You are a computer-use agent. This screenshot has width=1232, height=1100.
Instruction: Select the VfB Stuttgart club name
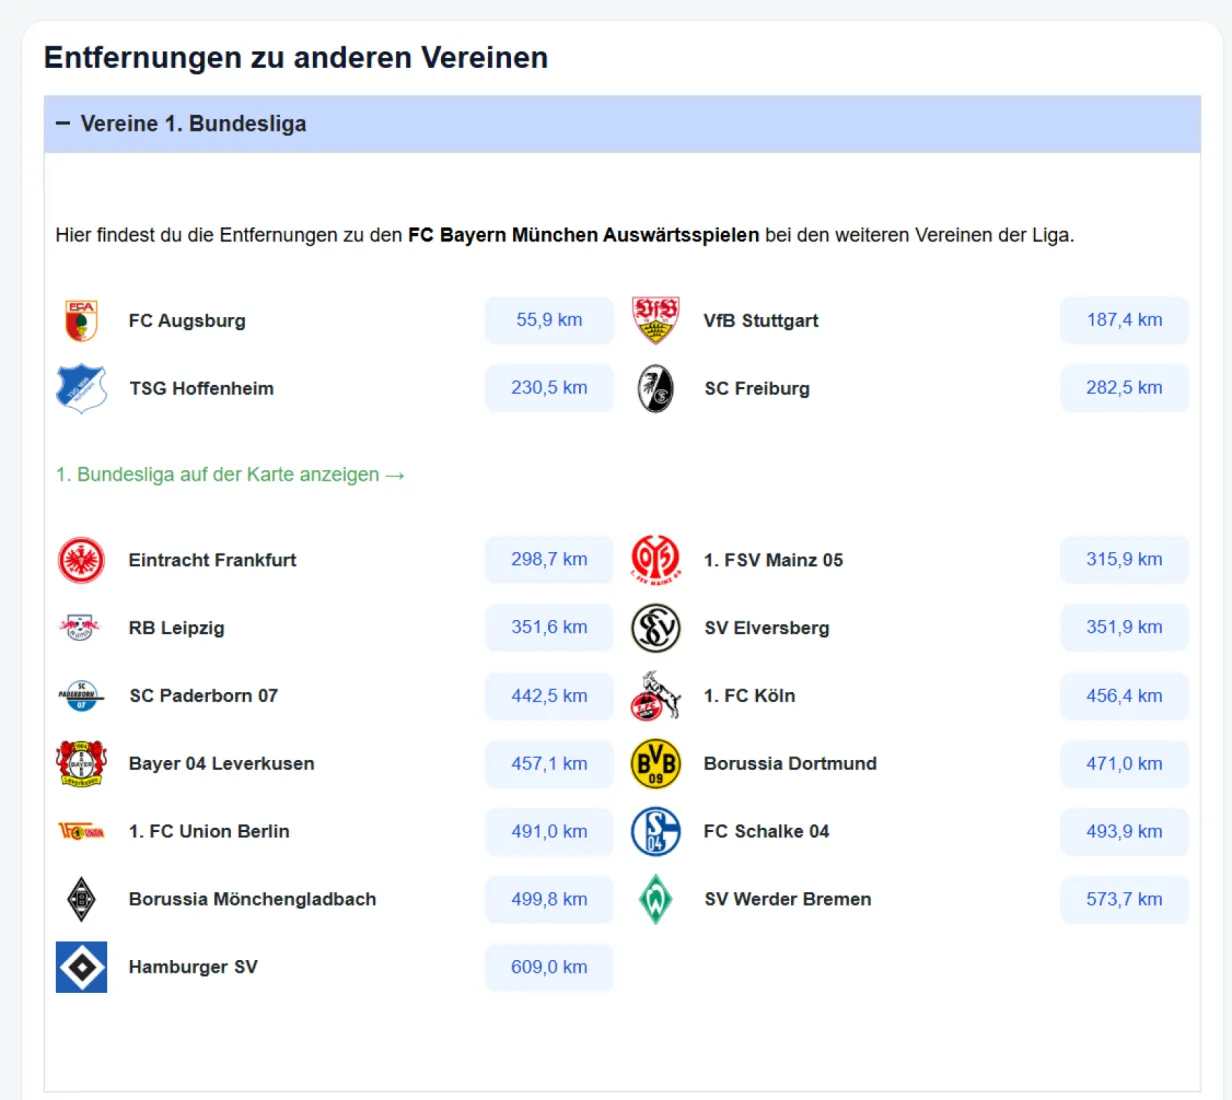[761, 321]
